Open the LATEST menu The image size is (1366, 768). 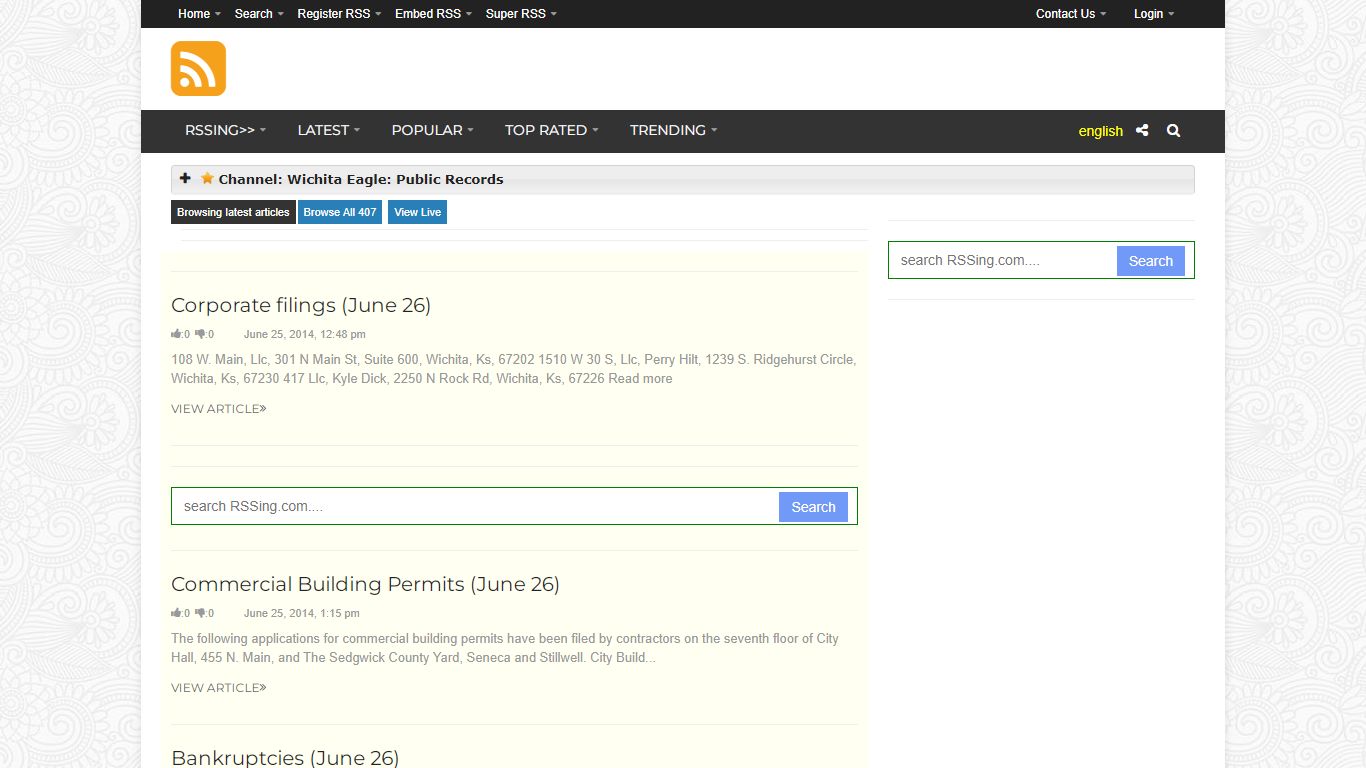point(328,130)
